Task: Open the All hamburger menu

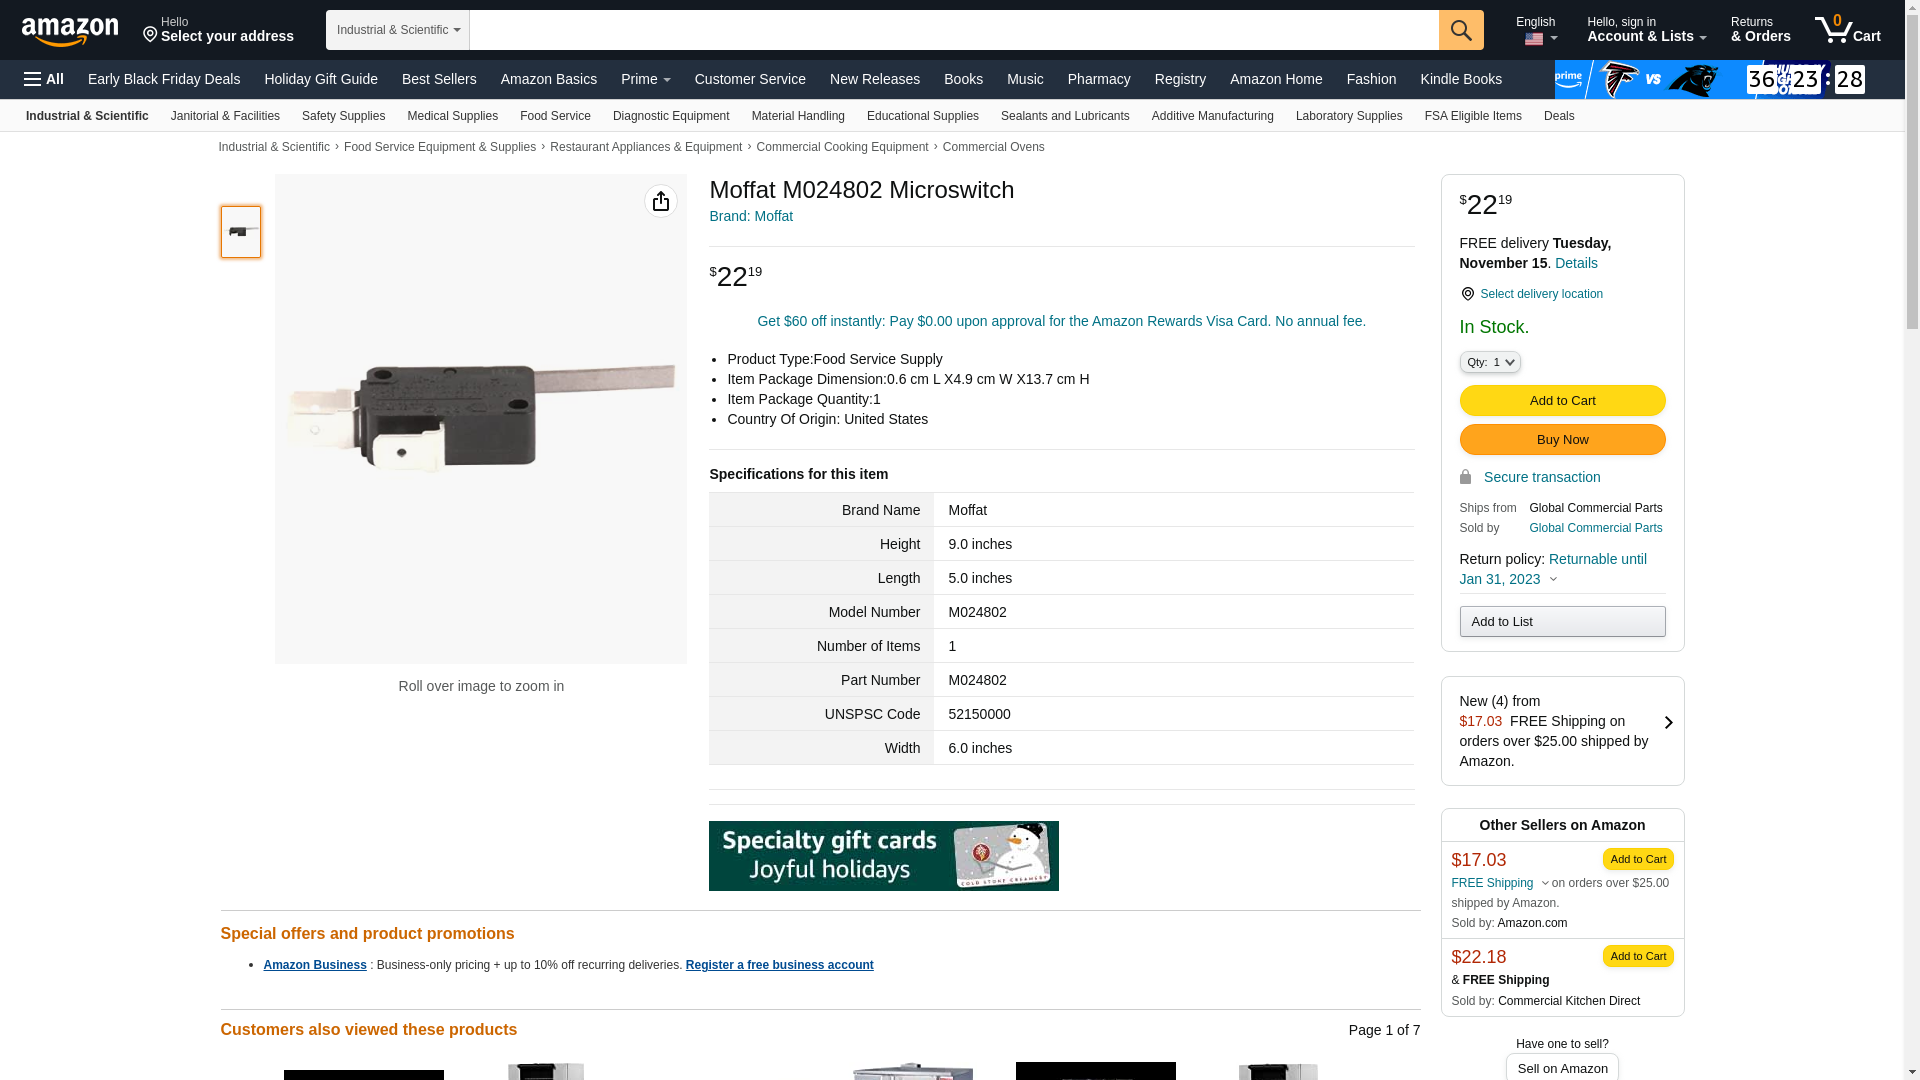Action: 44,79
